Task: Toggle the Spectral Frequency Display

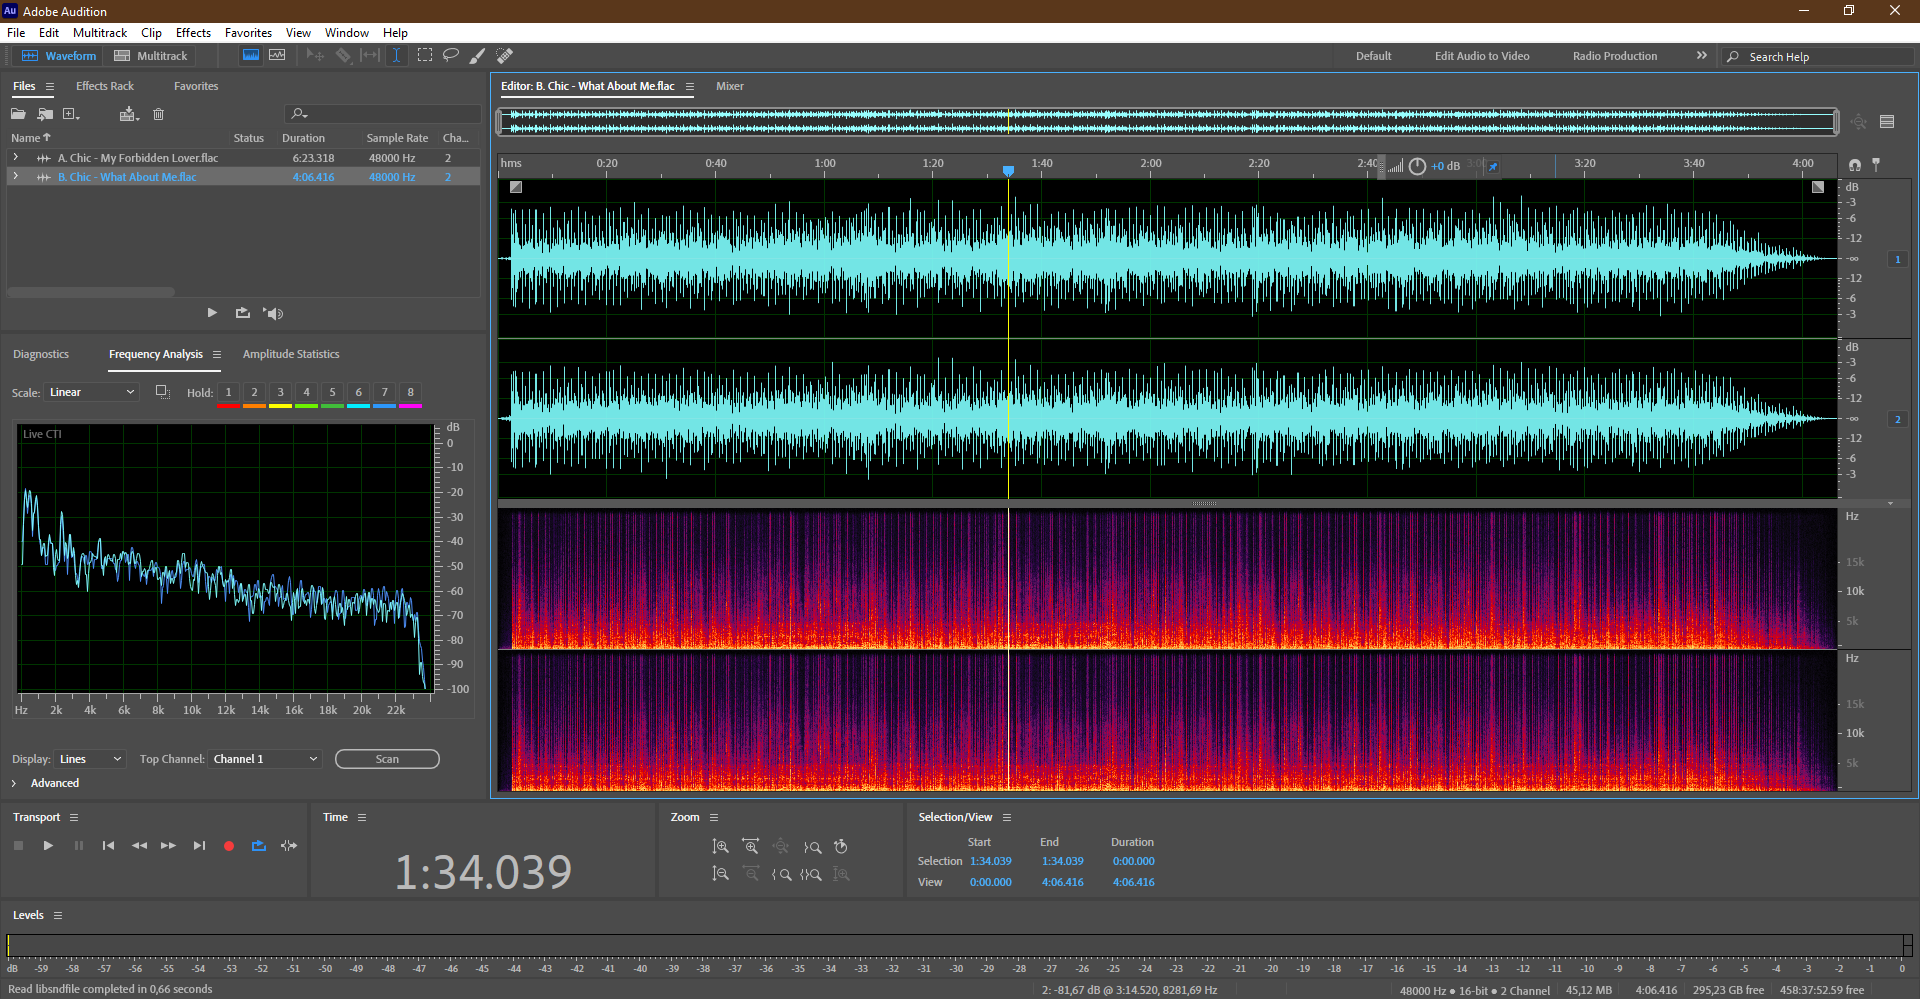Action: coord(251,56)
